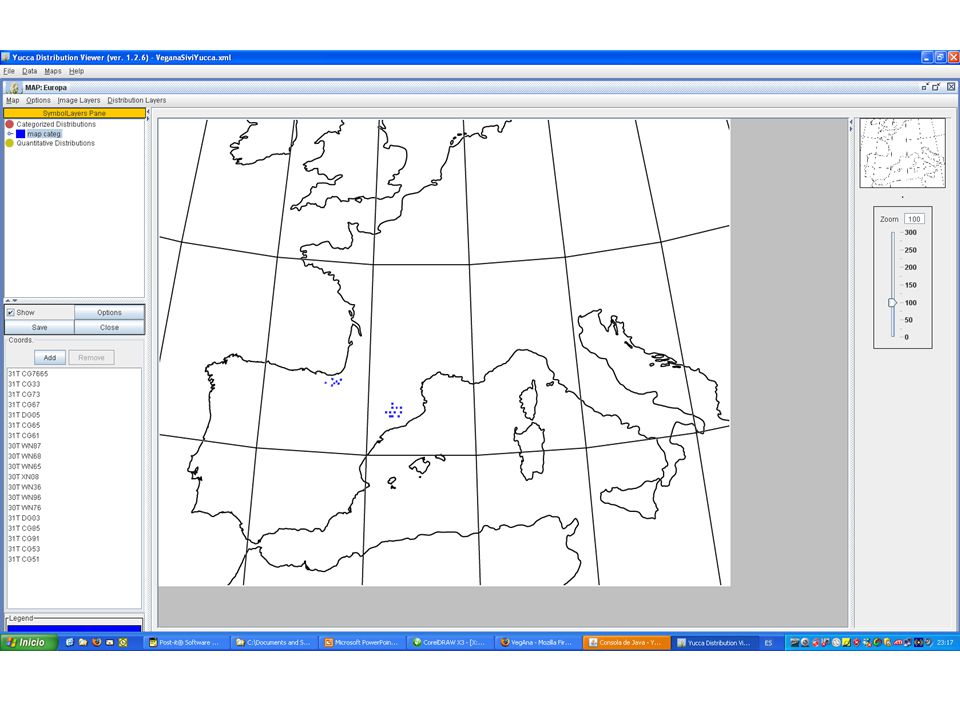
Task: Select coordinate 30T WN76 in list
Action: pos(24,508)
